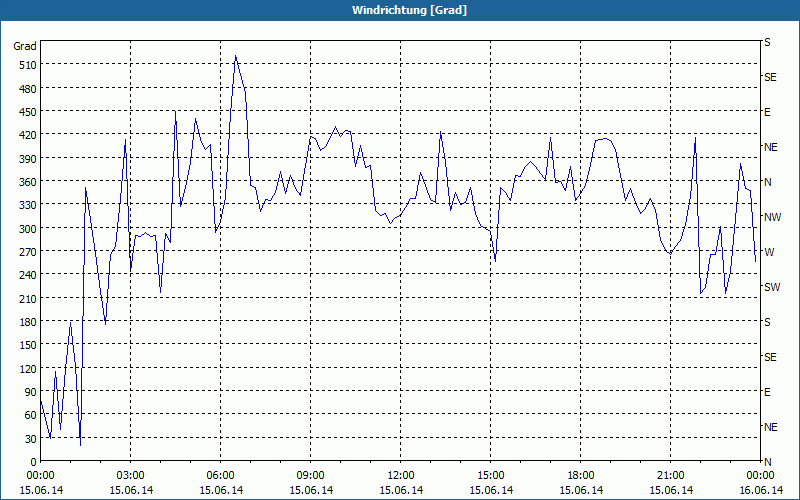Select the SE compass label level with 150
Screen dimensions: 800x500
tap(770, 357)
